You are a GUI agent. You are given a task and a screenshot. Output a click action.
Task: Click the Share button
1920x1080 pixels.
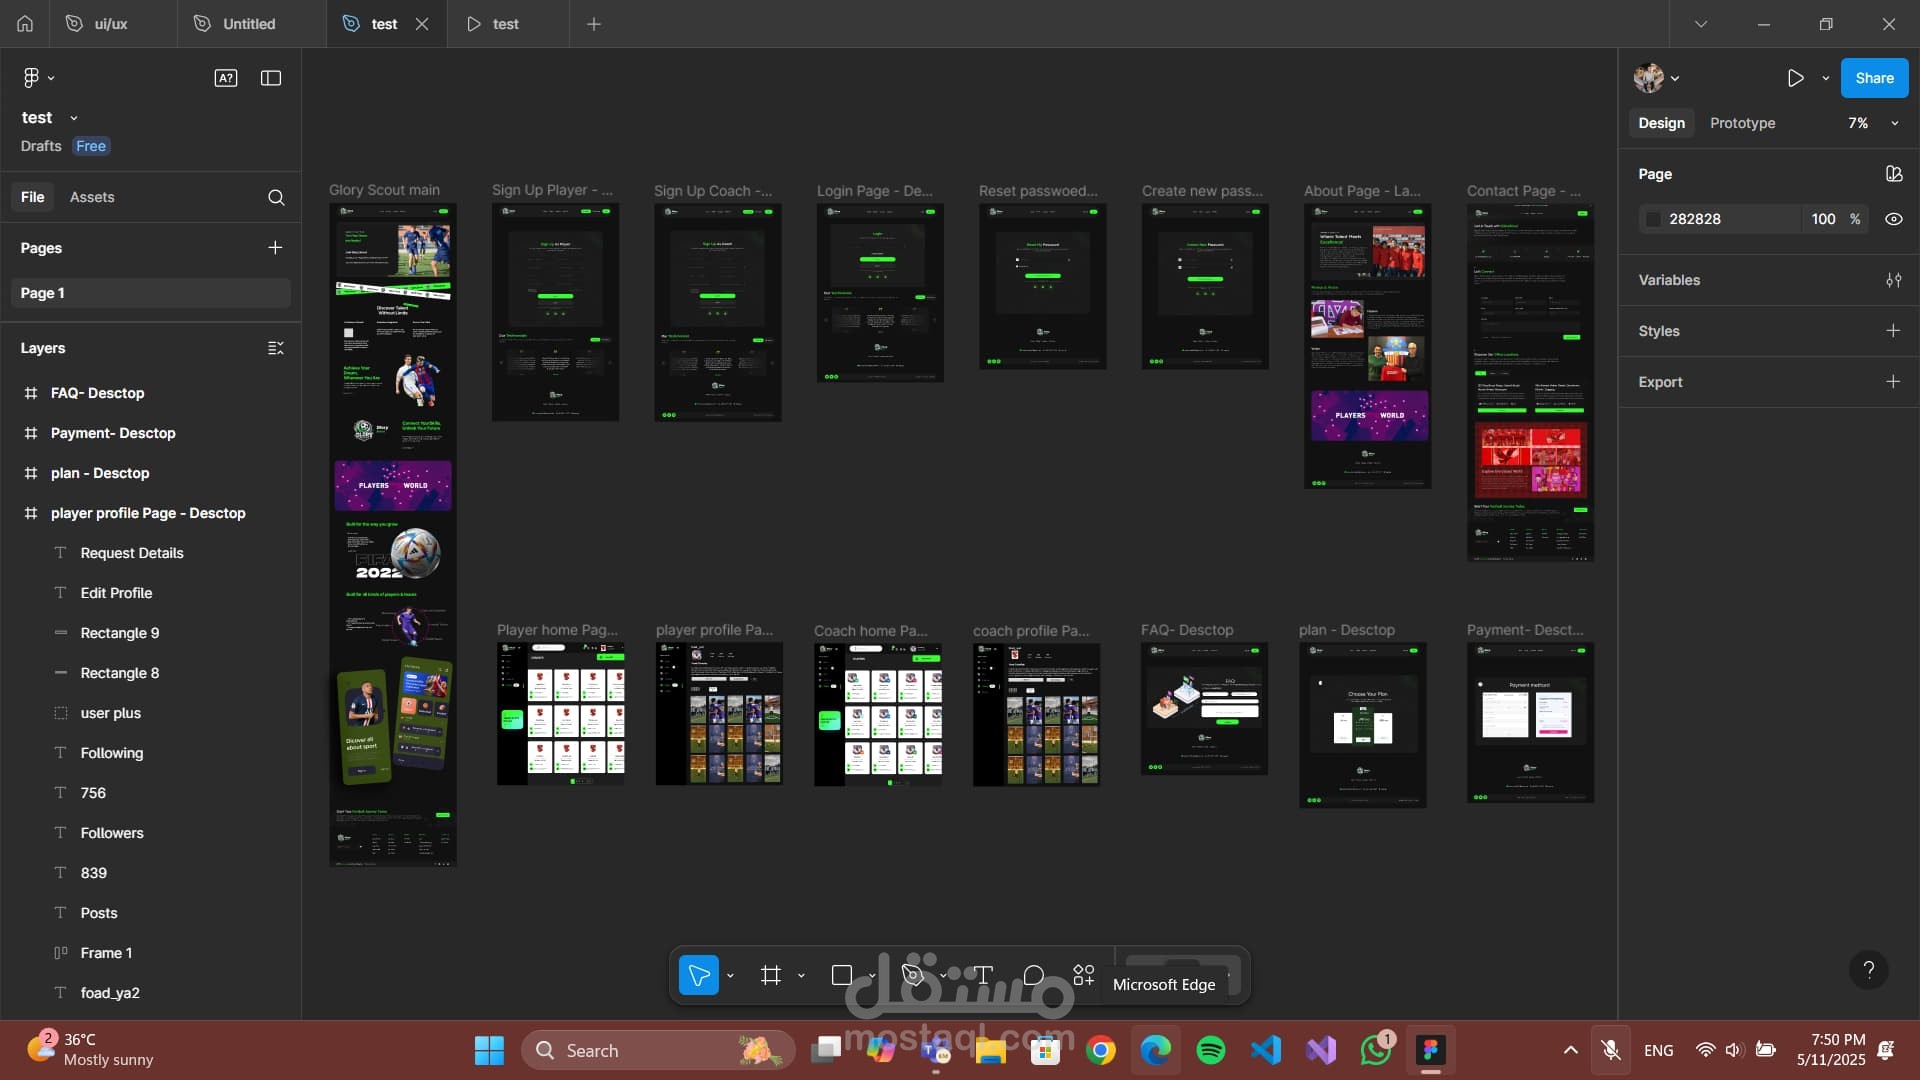pyautogui.click(x=1874, y=78)
